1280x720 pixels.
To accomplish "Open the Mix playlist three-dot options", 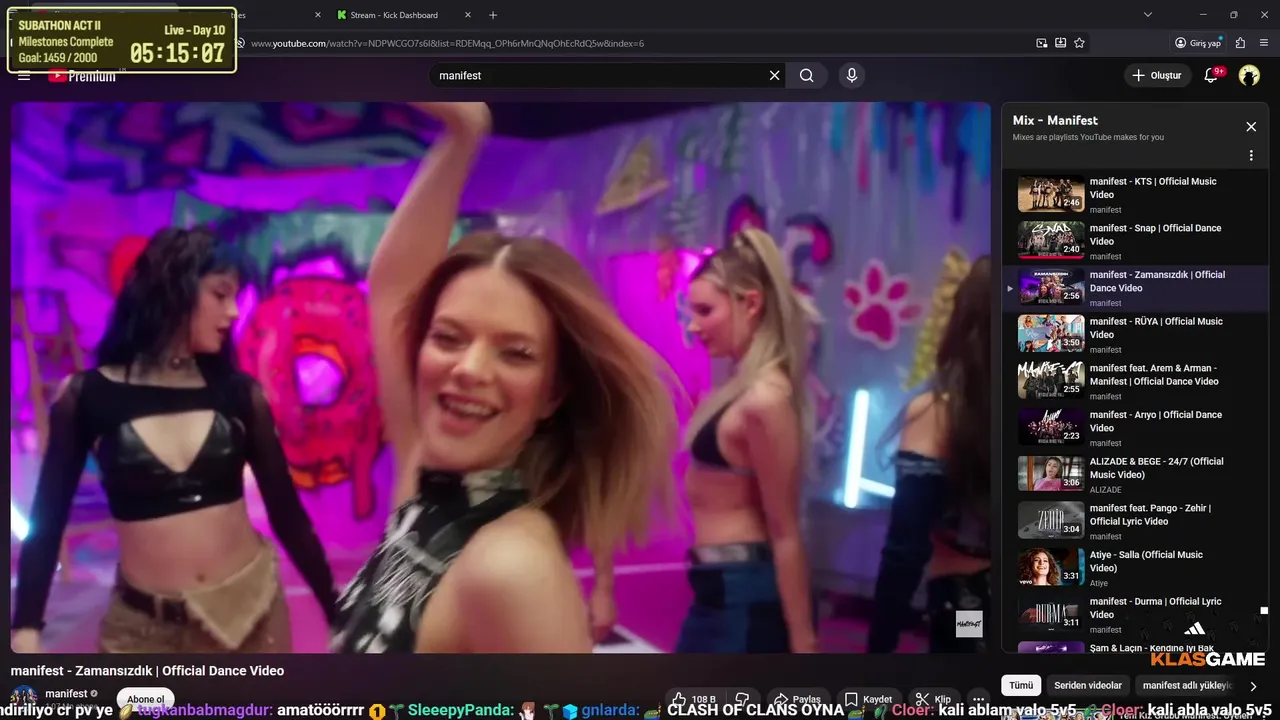I will 1250,156.
